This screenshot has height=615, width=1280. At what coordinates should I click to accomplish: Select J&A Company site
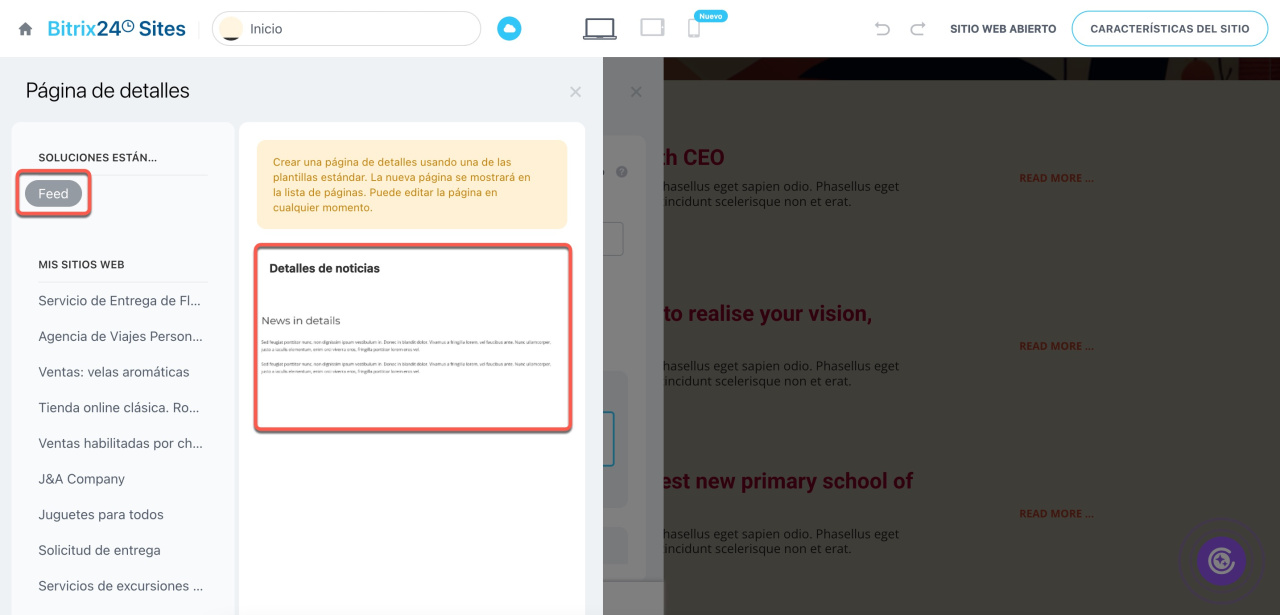(82, 479)
